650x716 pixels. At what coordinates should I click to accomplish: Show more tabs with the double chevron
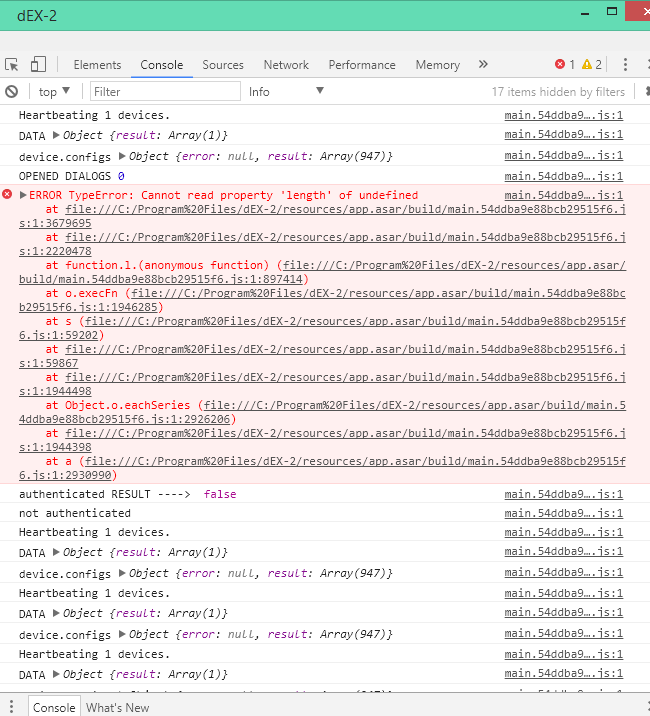483,64
